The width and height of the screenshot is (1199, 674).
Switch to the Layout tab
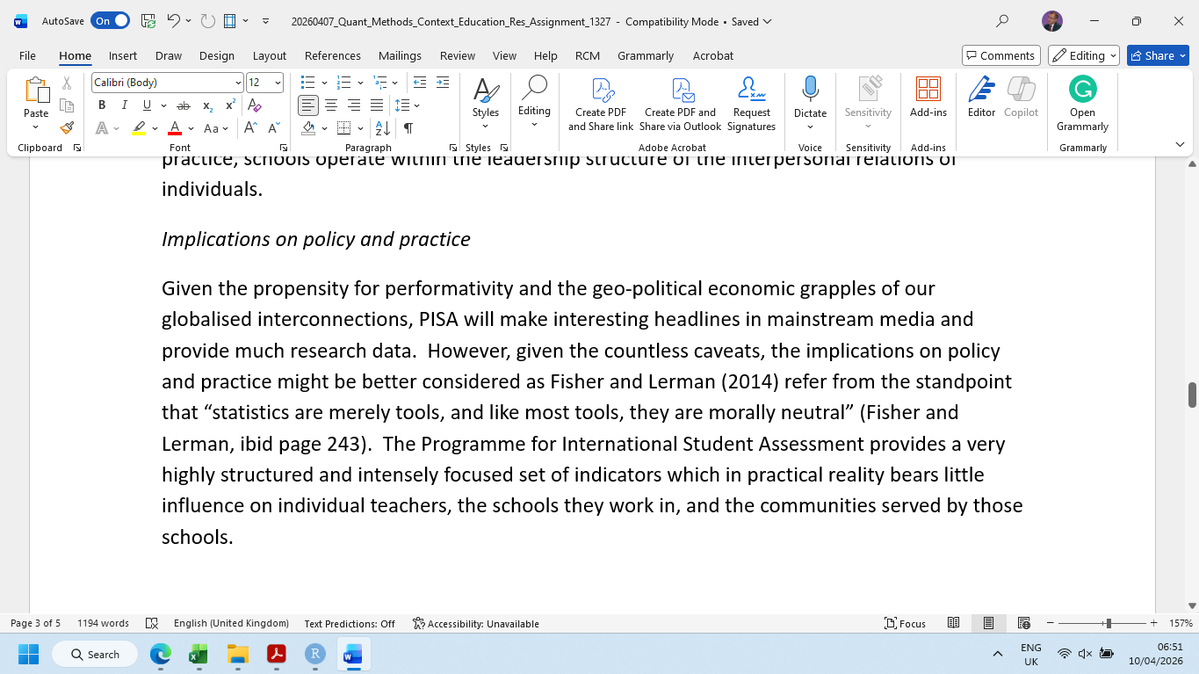pos(269,56)
